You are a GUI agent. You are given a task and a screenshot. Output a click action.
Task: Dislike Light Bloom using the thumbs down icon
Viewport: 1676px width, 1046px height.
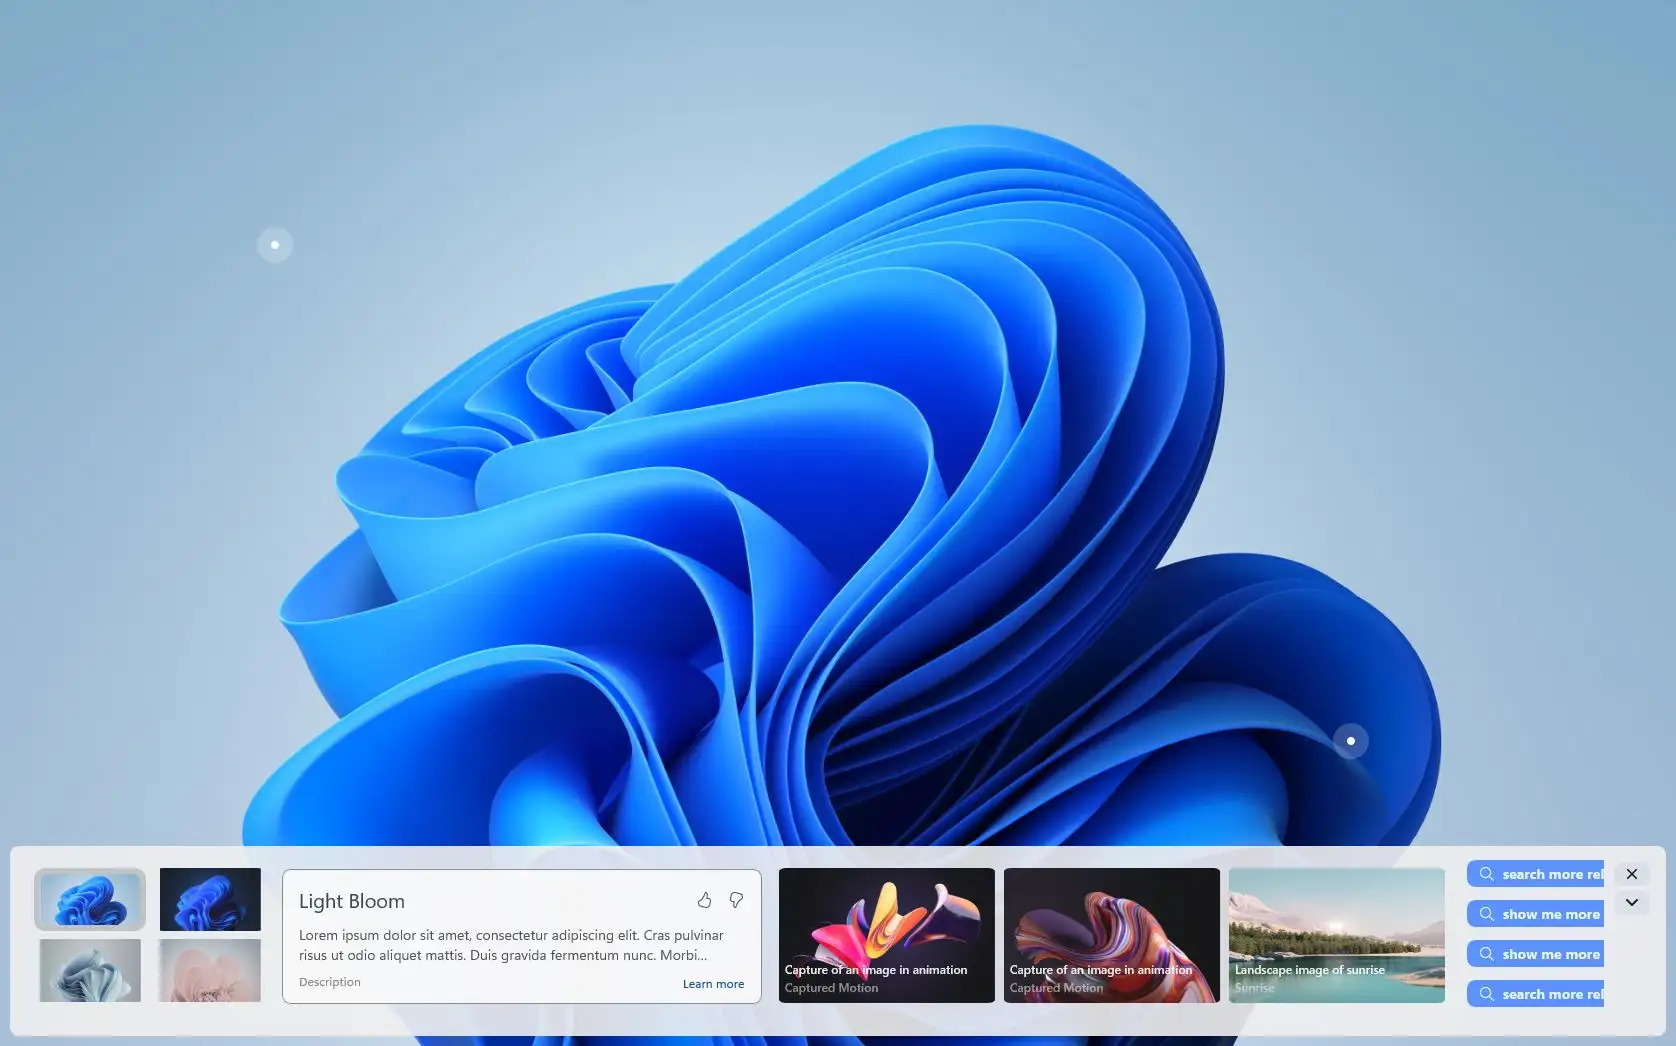(736, 900)
